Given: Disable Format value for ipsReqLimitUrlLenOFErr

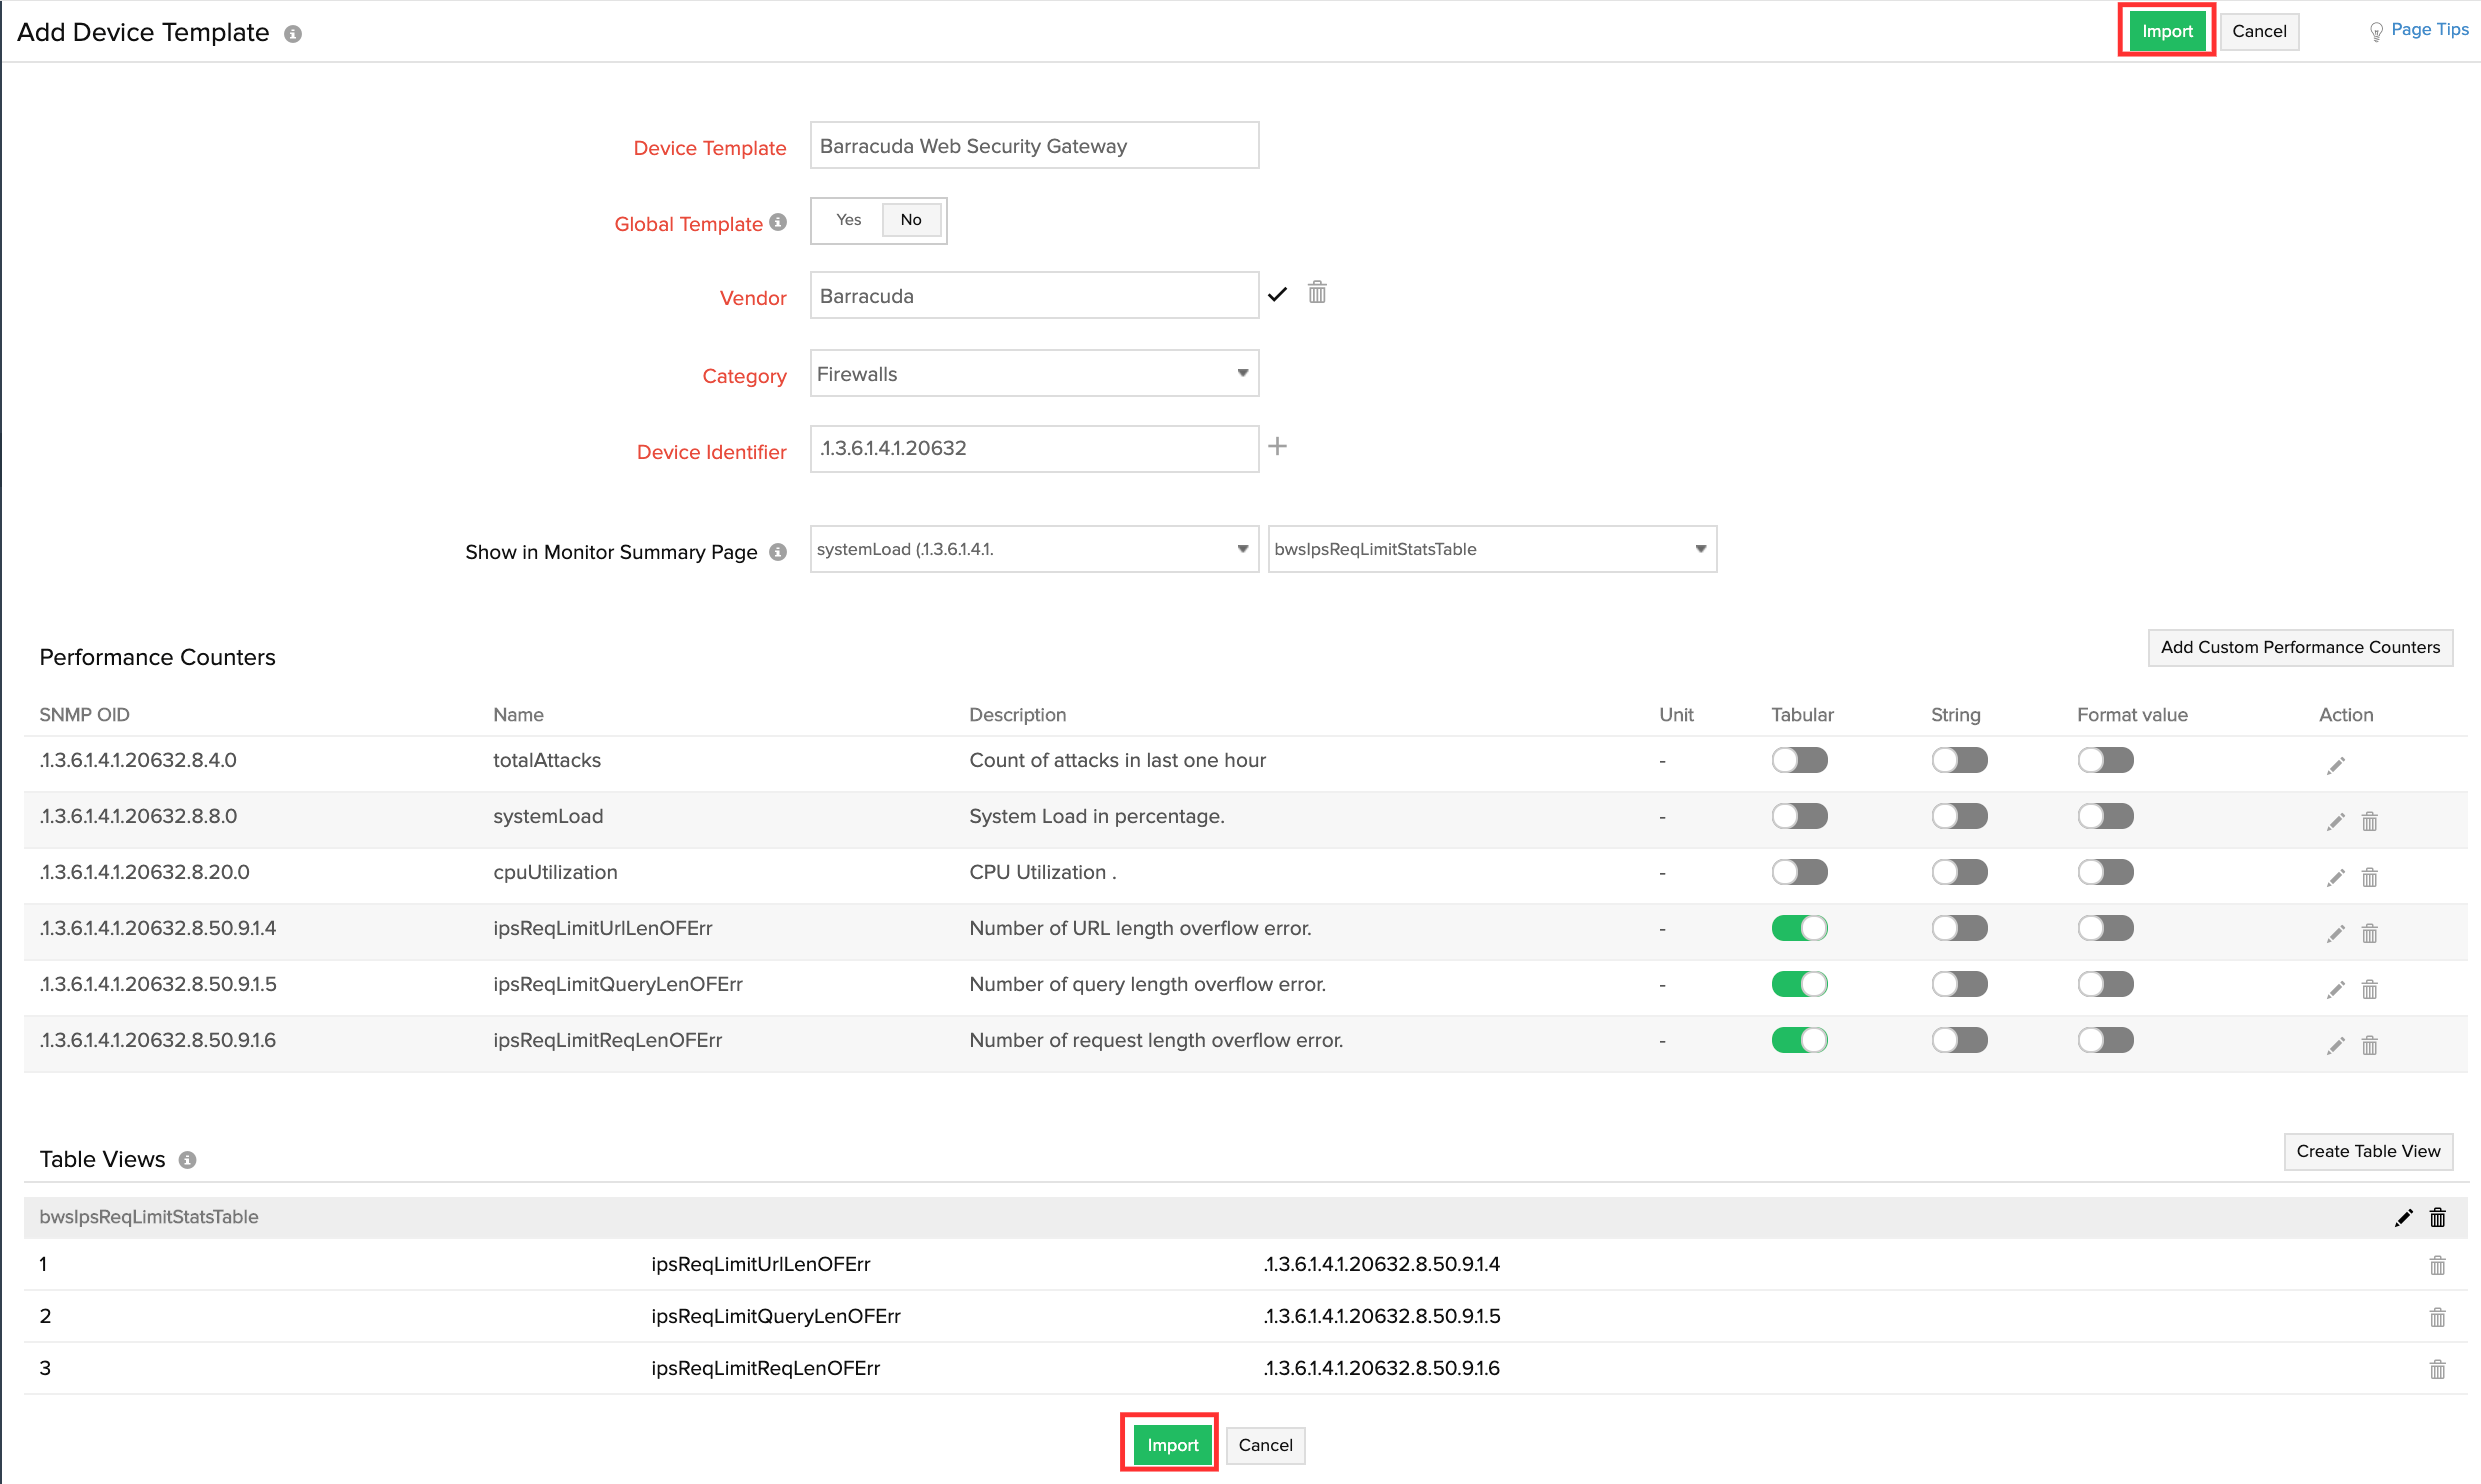Looking at the screenshot, I should pos(2105,927).
